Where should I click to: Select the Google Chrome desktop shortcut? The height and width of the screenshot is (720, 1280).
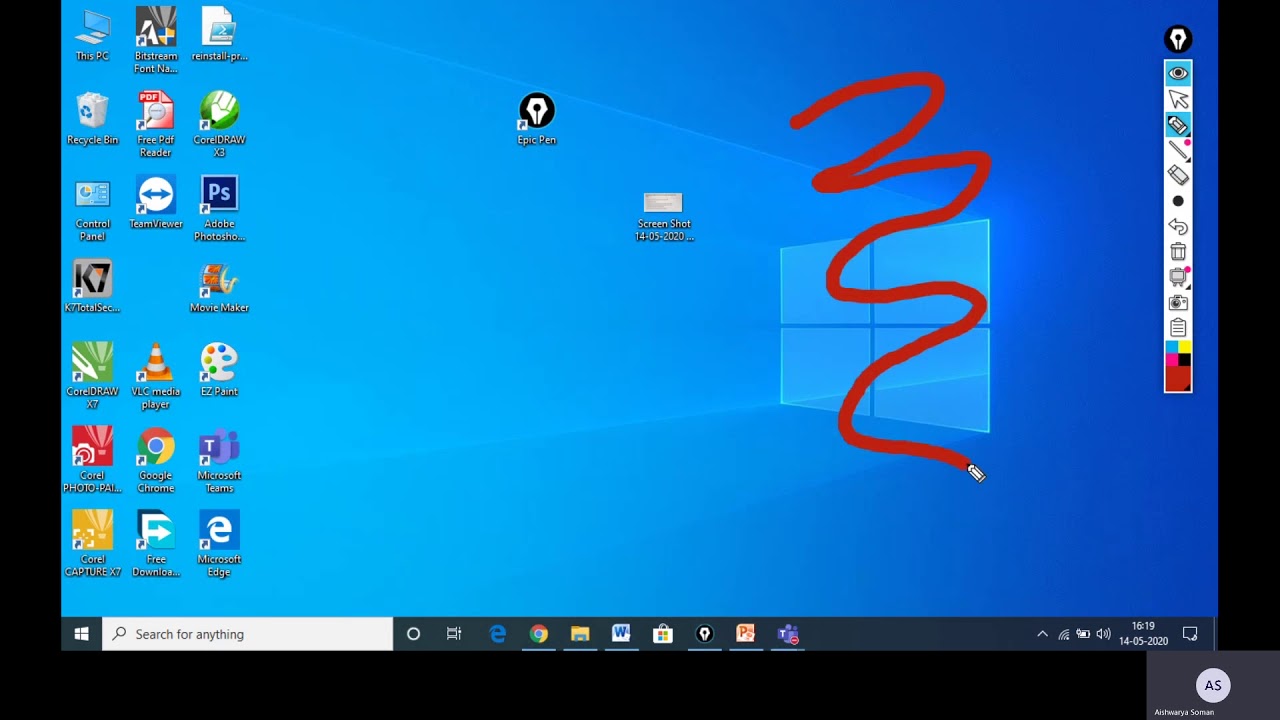point(155,460)
